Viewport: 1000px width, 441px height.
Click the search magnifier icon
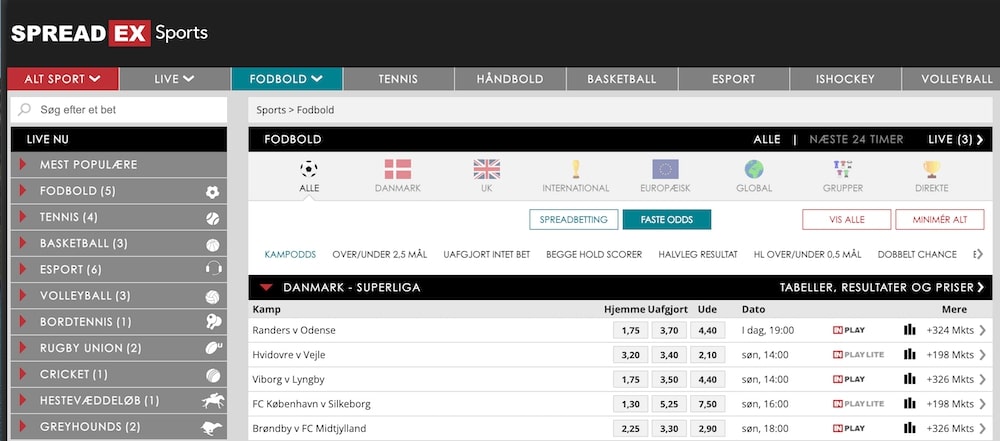coord(24,110)
